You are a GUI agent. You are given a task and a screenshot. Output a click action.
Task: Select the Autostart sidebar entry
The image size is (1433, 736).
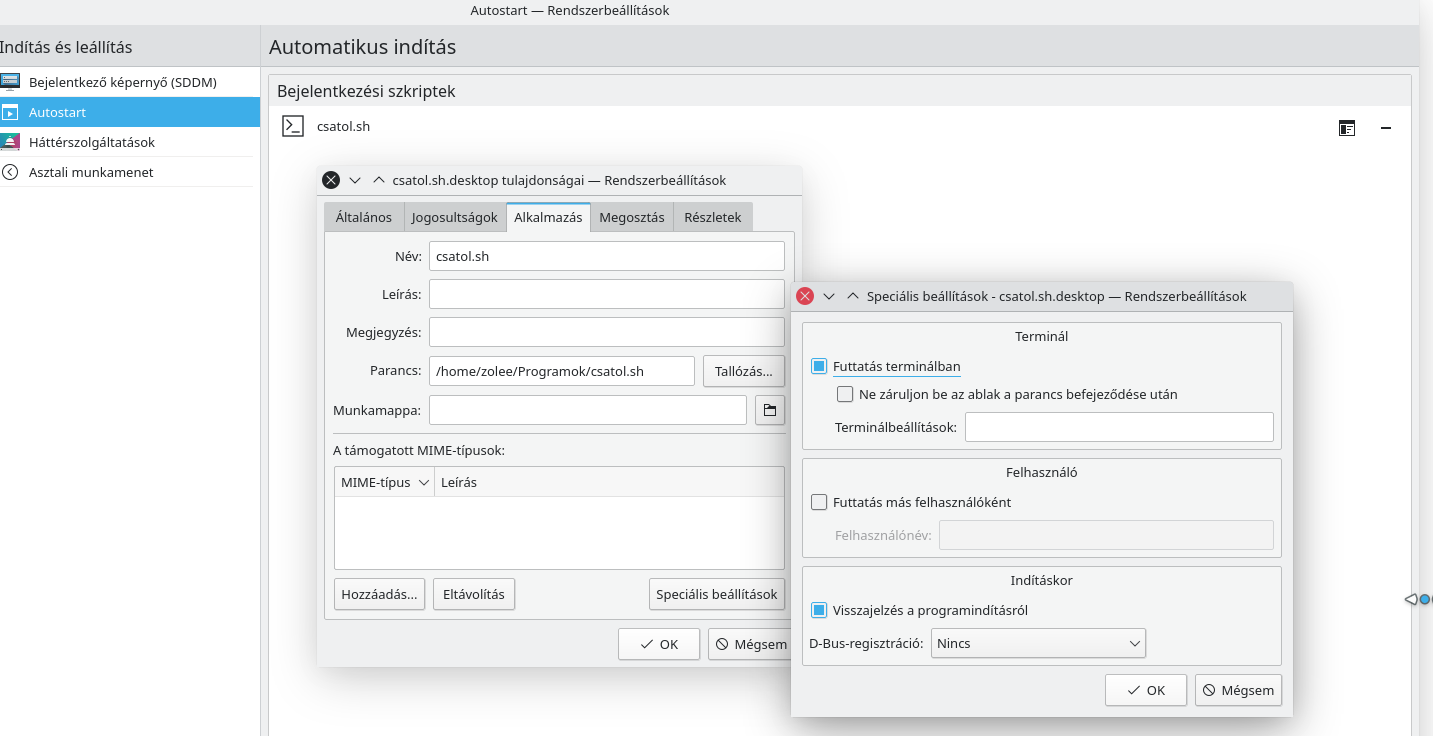[x=58, y=112]
